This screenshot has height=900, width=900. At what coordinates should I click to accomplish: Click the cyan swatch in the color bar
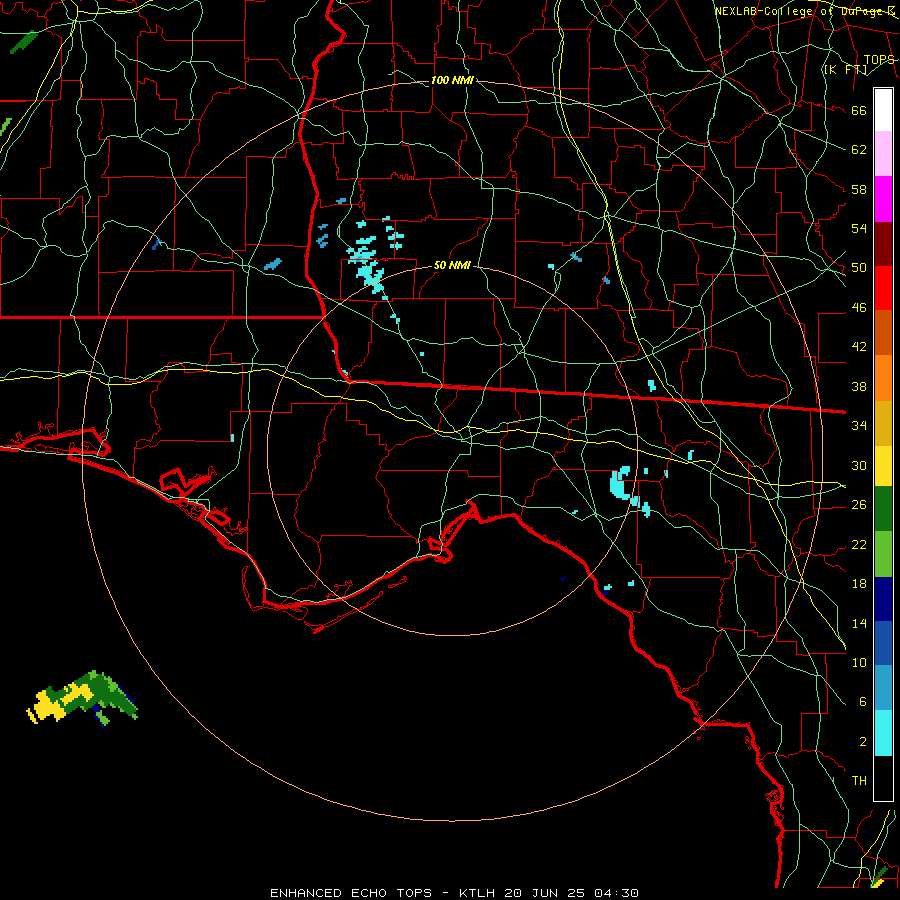click(883, 733)
